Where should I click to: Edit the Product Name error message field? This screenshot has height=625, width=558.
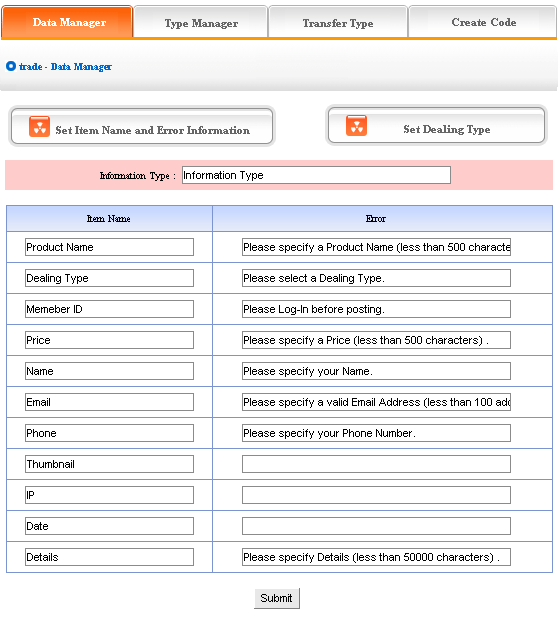pos(376,247)
